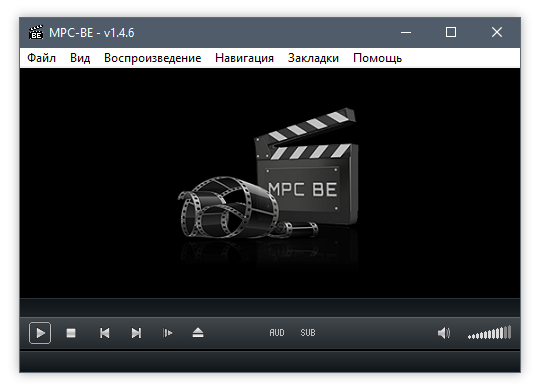The width and height of the screenshot is (540, 390).
Task: Open a file with the eject icon
Action: 198,333
